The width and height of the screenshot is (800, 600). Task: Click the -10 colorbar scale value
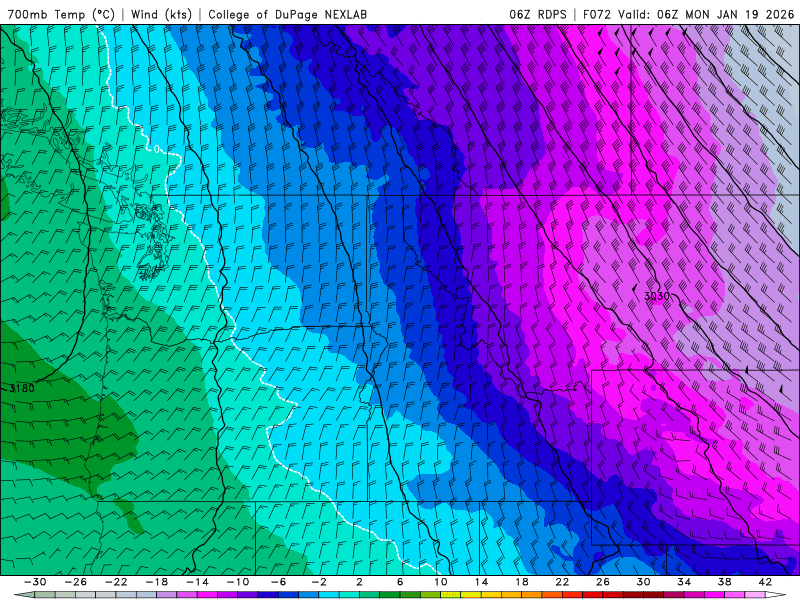click(238, 582)
